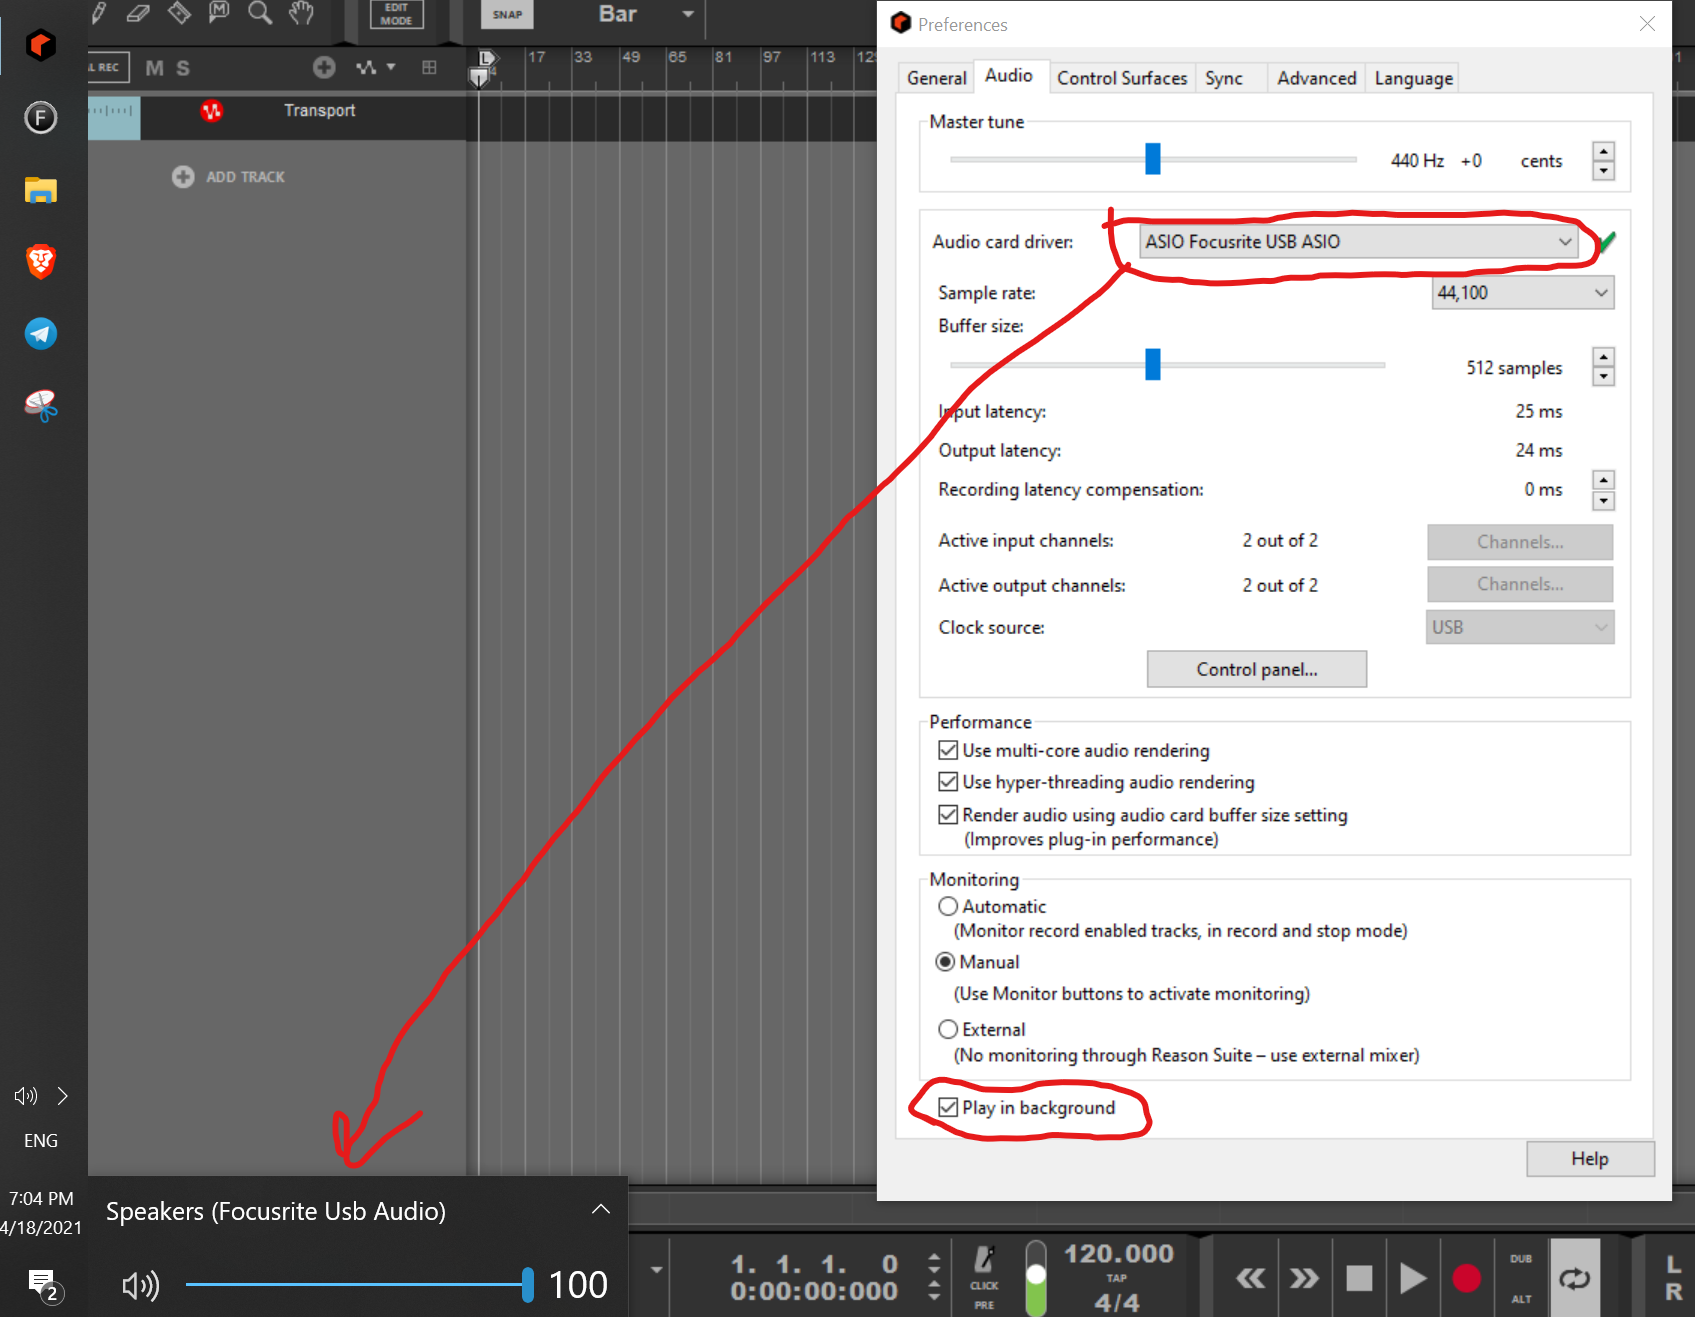Click the Master tune cents stepper

tap(1604, 161)
